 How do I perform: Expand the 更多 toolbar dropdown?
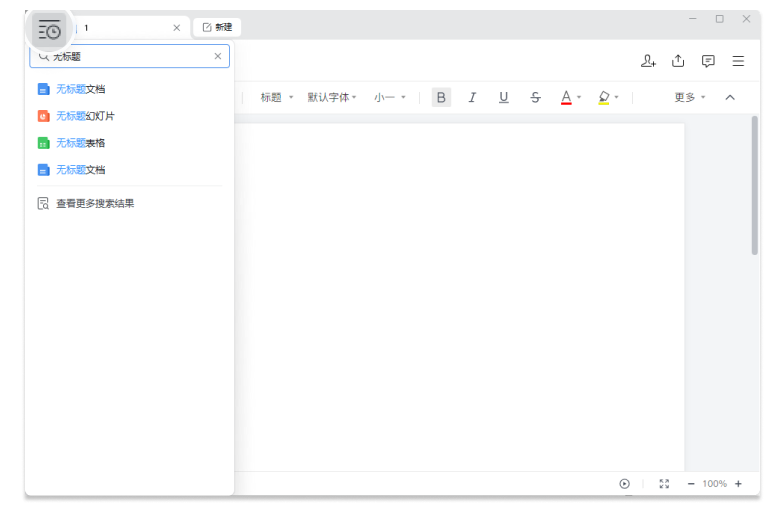click(690, 97)
